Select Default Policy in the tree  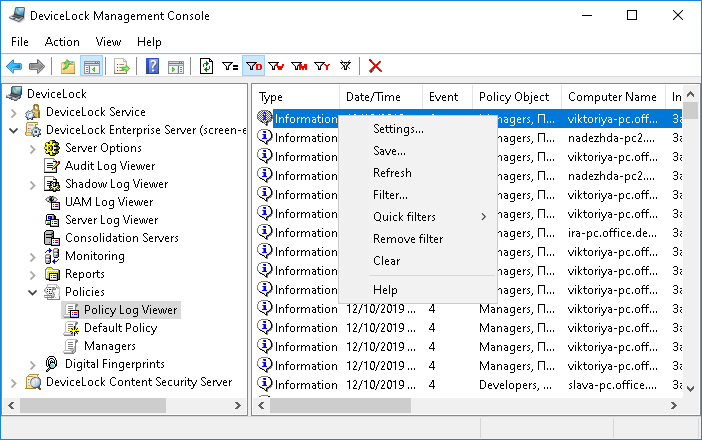click(x=120, y=328)
